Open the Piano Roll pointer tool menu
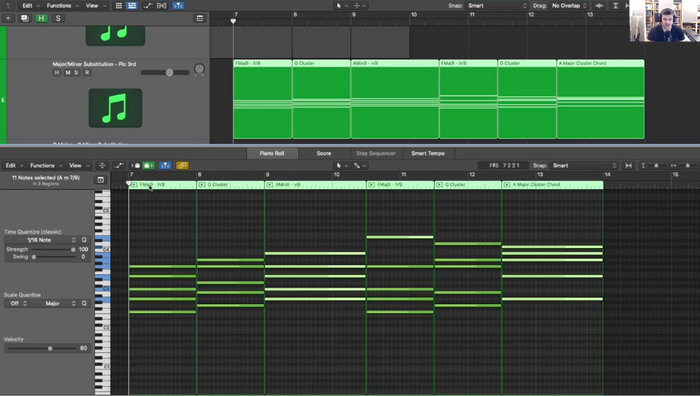 tap(342, 166)
